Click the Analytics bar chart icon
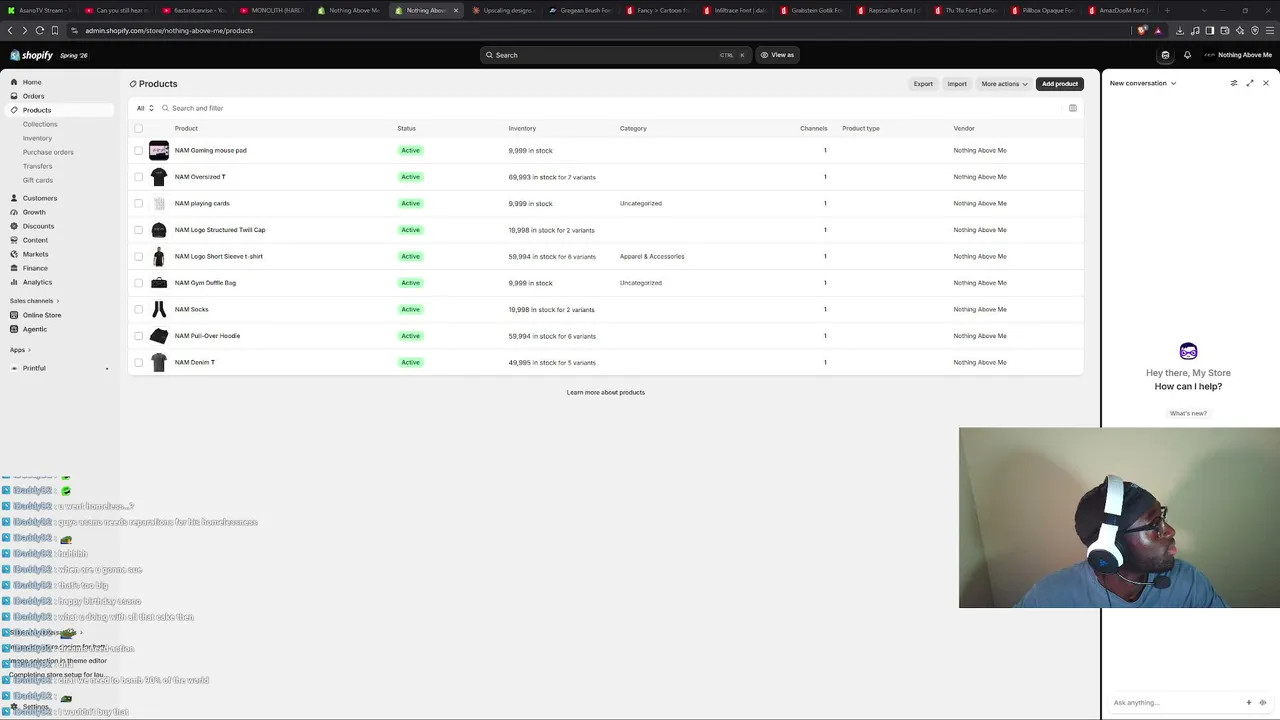 [x=14, y=282]
